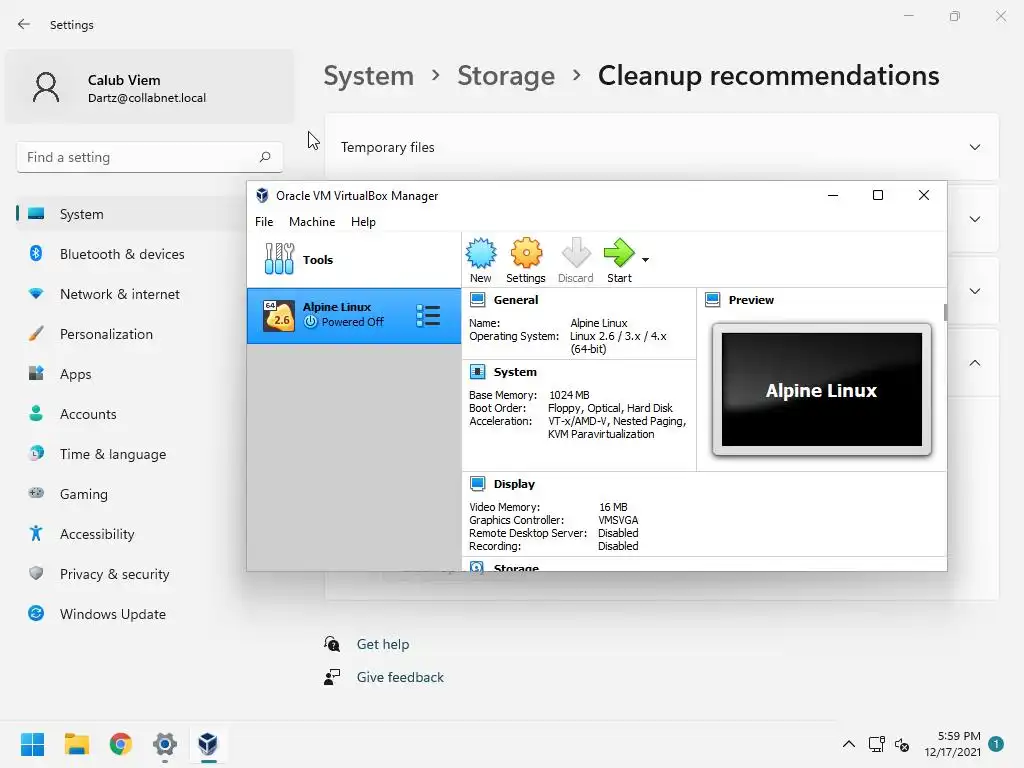Select the Alpine Linux machine entry
Screen dimensions: 1024x768
coord(353,315)
